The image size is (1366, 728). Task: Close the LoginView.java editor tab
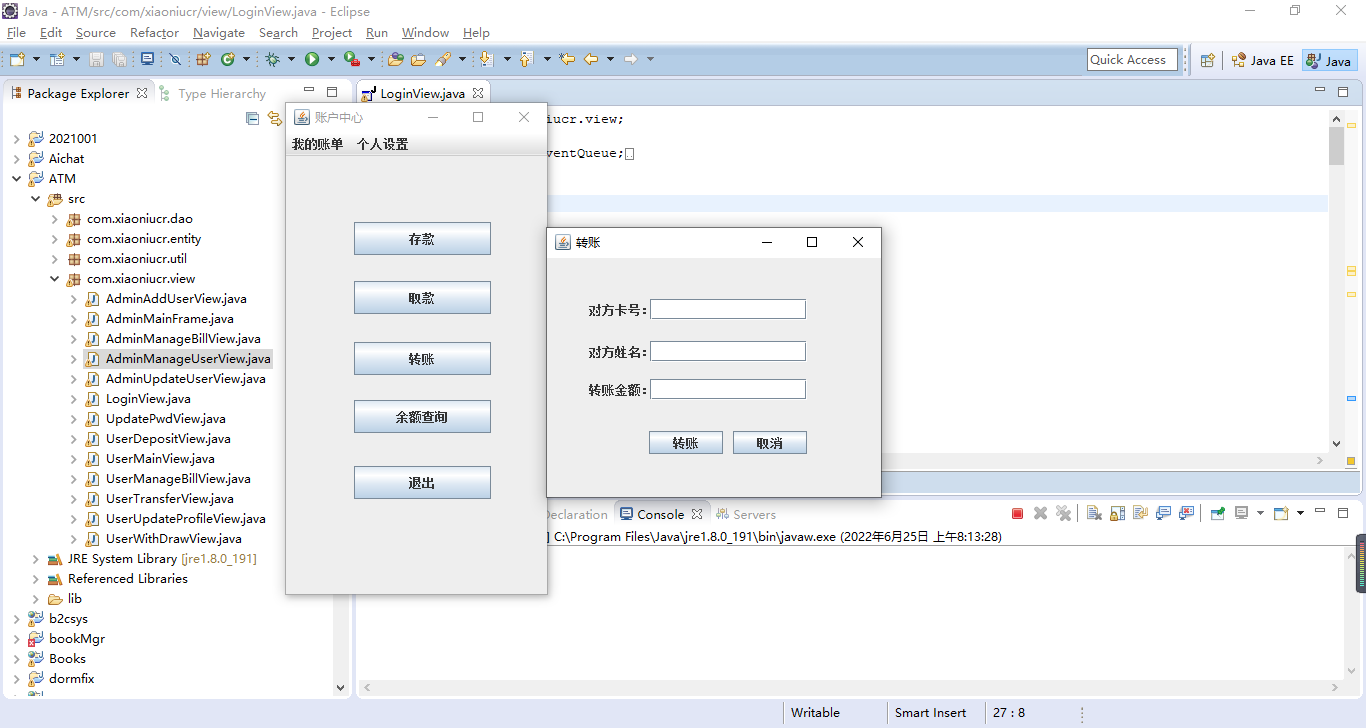478,93
